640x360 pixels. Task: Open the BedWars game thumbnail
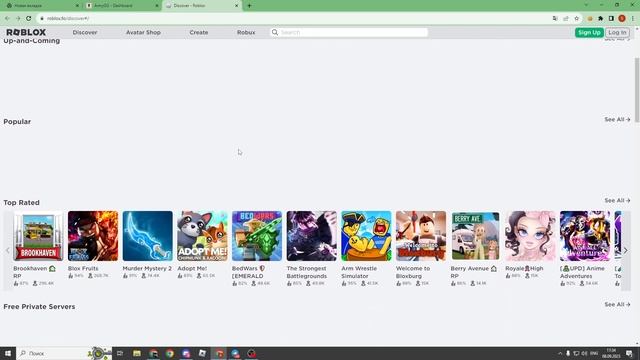click(257, 236)
